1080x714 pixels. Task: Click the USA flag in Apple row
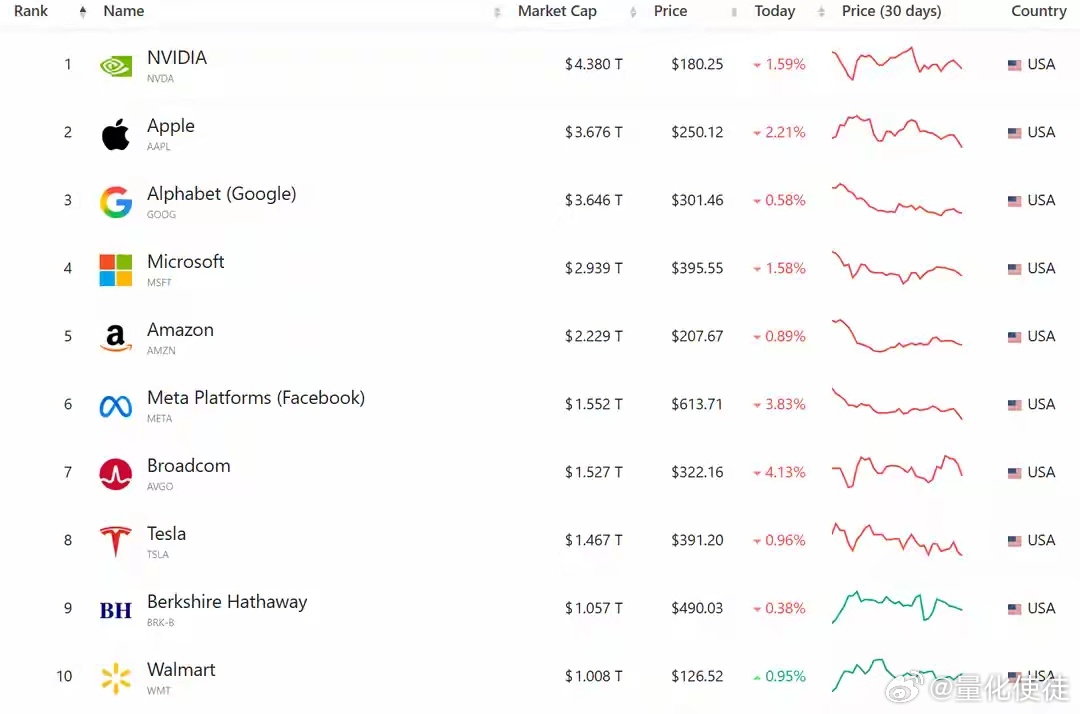point(1014,133)
